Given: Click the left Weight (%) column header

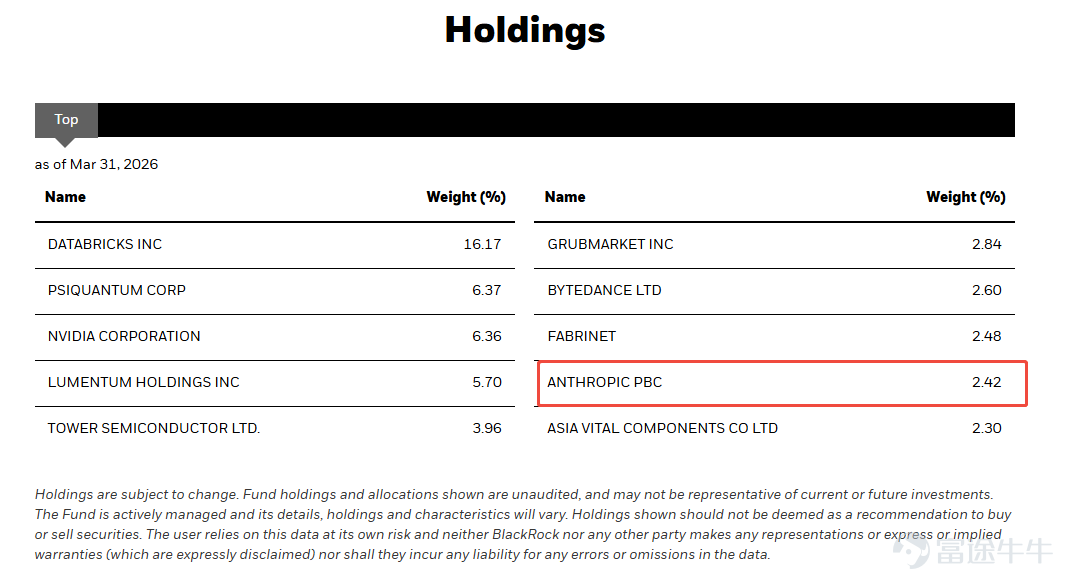Looking at the screenshot, I should (466, 197).
